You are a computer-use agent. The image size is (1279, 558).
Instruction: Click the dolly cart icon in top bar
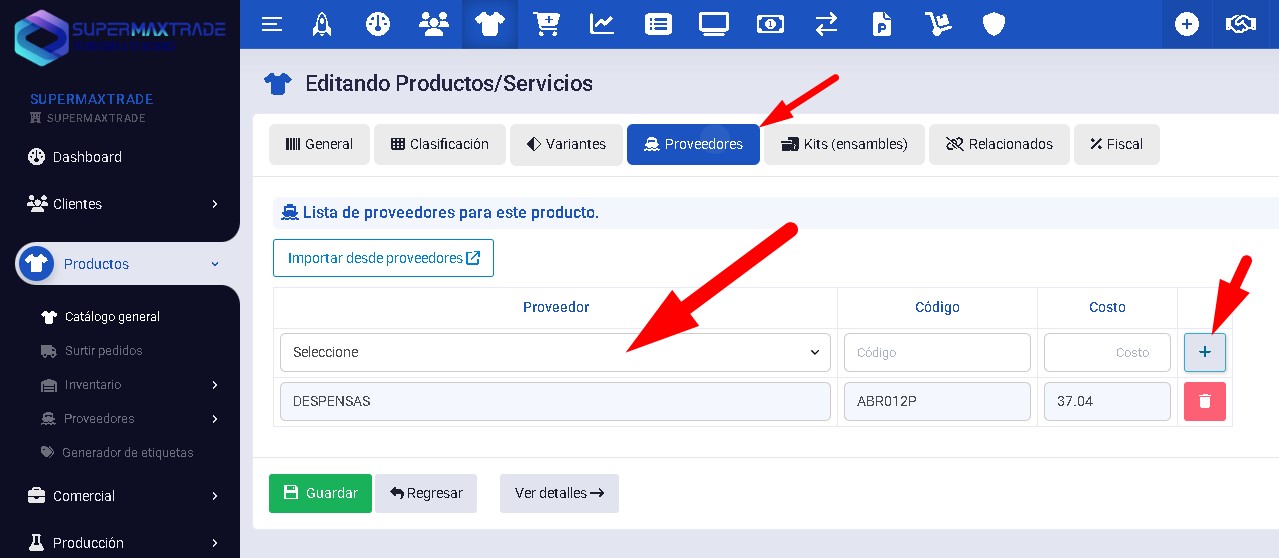click(938, 24)
